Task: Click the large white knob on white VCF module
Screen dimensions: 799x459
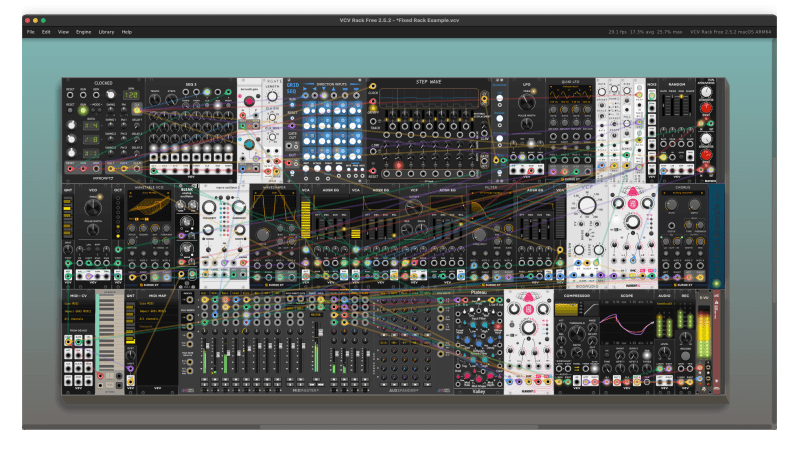Action: (x=587, y=205)
